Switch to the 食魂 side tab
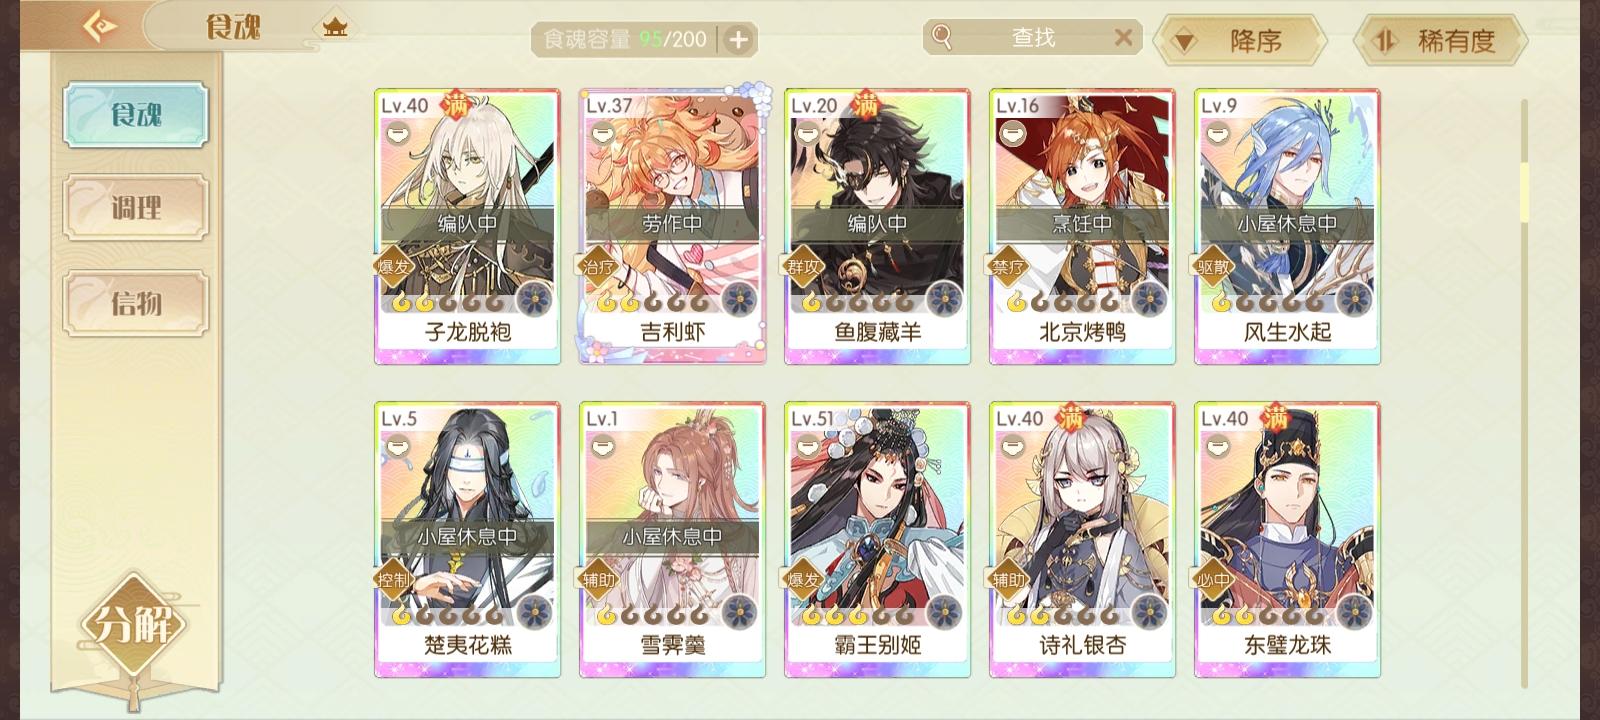 coord(136,115)
